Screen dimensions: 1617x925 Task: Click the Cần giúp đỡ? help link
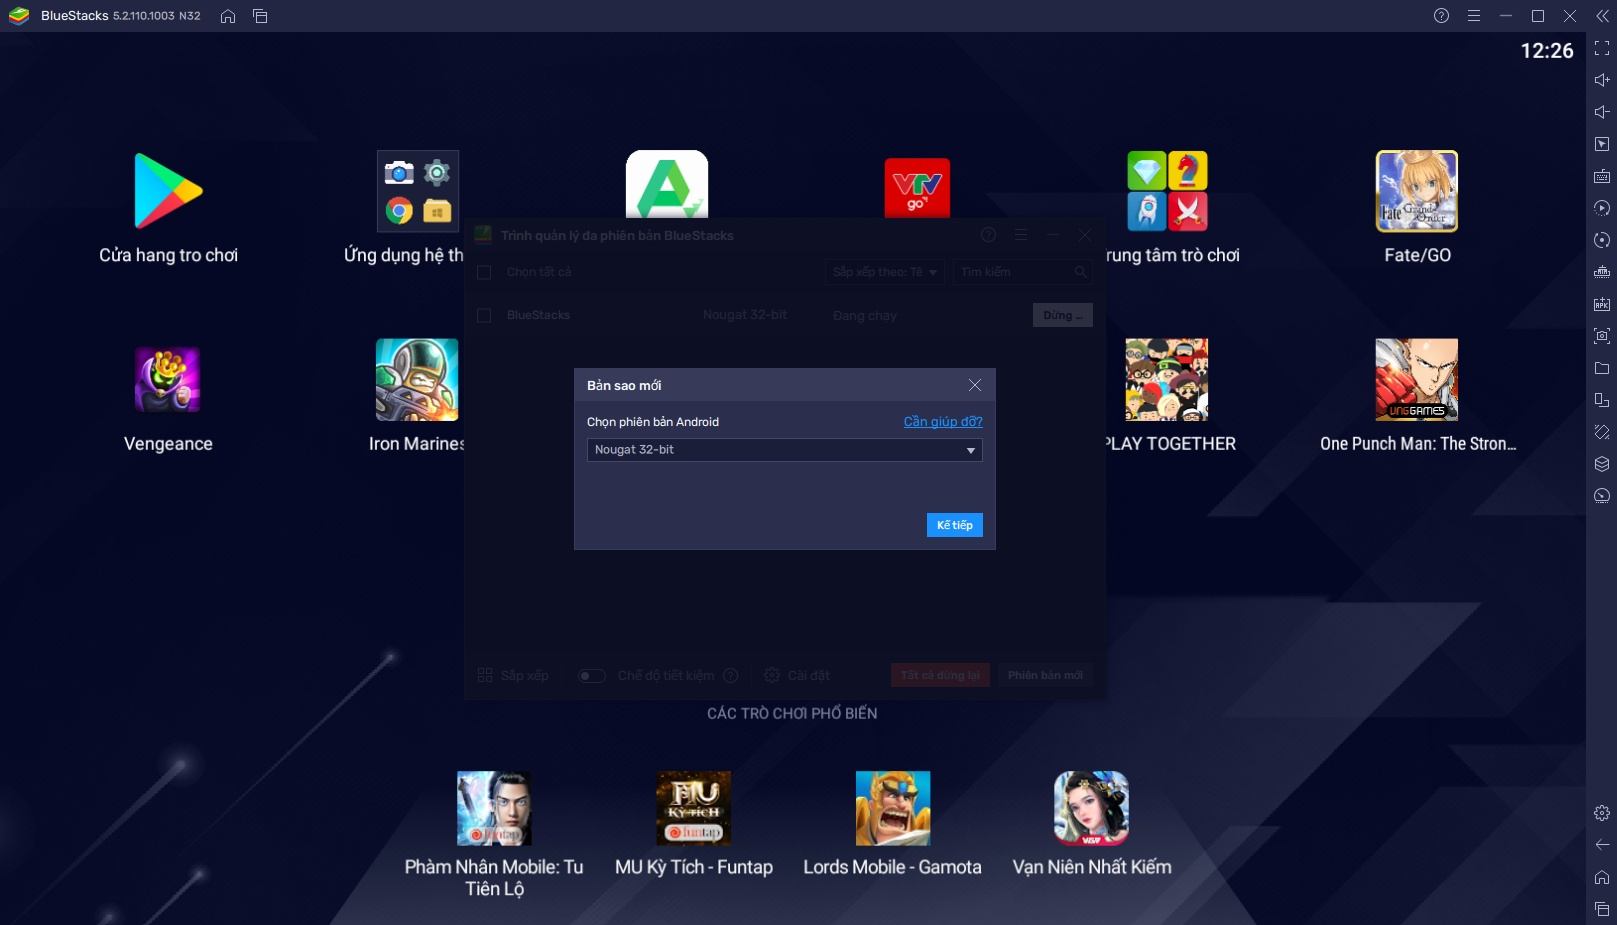pyautogui.click(x=943, y=422)
